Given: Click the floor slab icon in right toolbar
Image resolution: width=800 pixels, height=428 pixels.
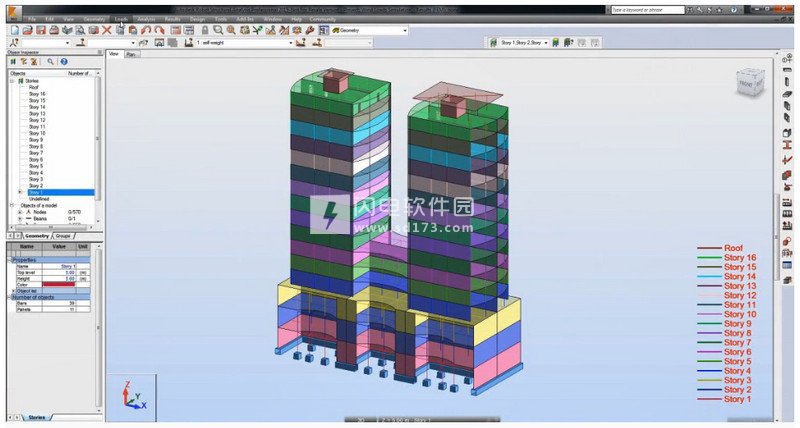Looking at the screenshot, I should (x=787, y=95).
